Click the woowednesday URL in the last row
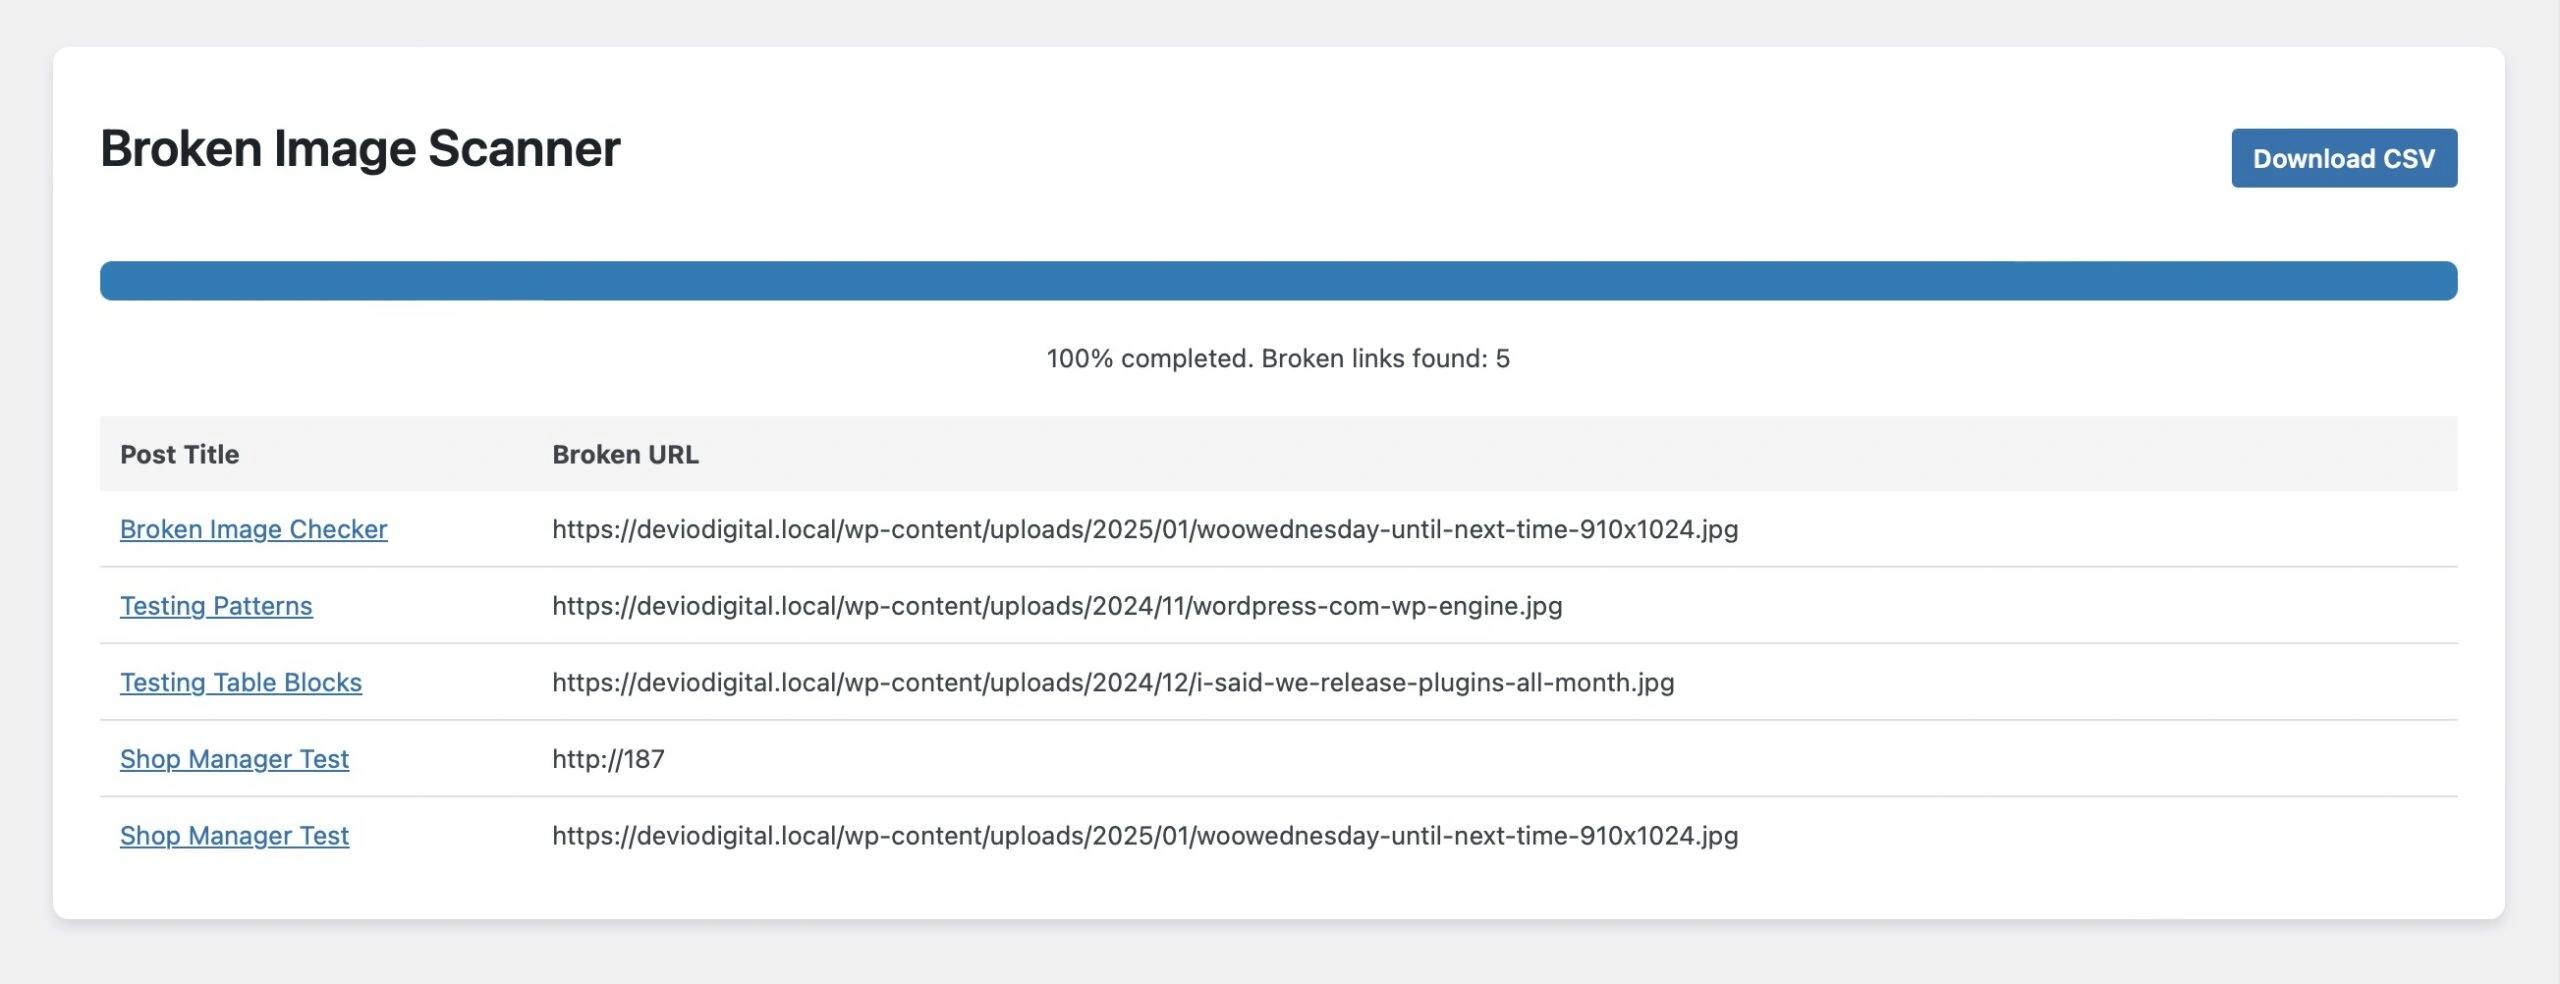Image resolution: width=2560 pixels, height=984 pixels. [x=1145, y=835]
